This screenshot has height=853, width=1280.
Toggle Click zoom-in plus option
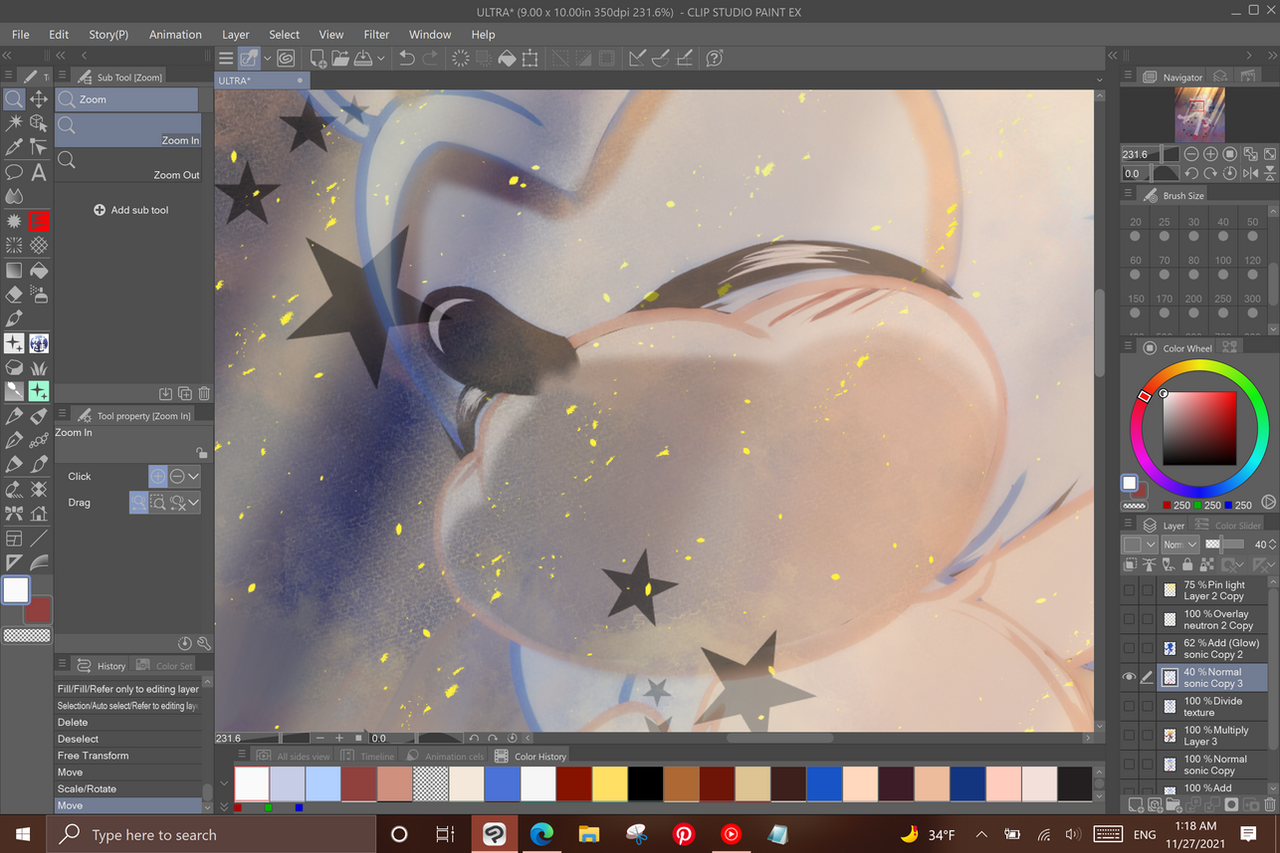click(158, 477)
